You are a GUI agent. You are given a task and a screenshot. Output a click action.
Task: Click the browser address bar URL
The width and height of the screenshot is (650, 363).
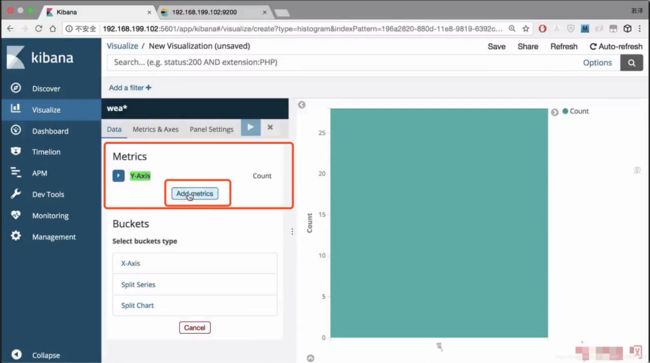pyautogui.click(x=302, y=29)
